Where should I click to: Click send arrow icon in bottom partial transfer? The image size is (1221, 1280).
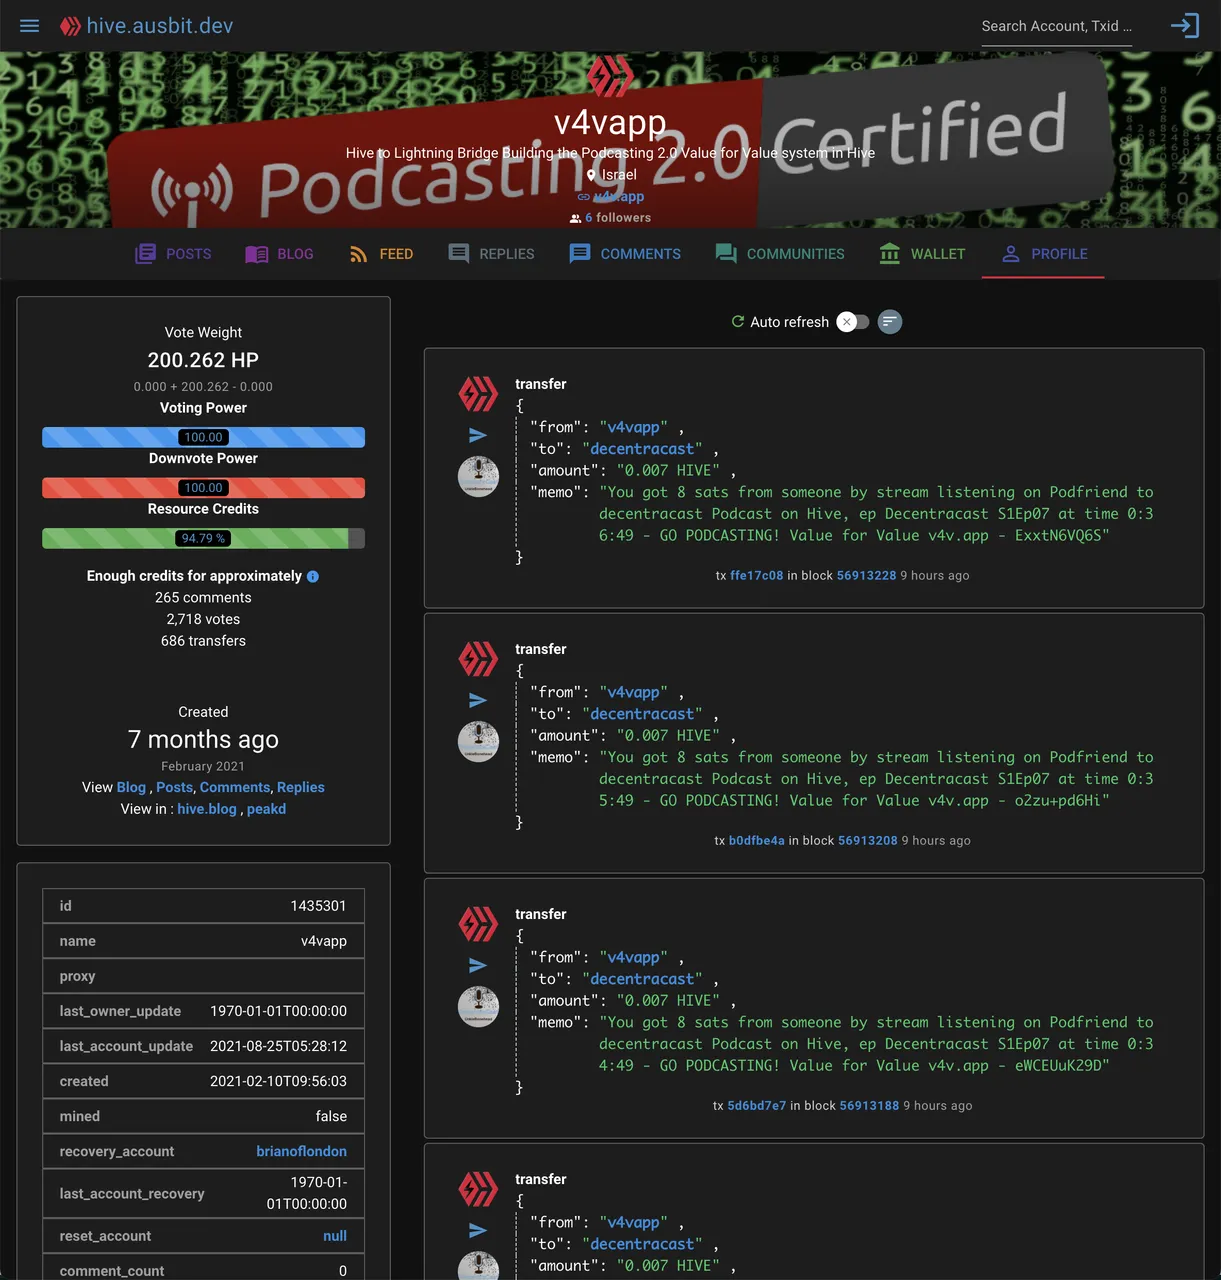tap(478, 1230)
